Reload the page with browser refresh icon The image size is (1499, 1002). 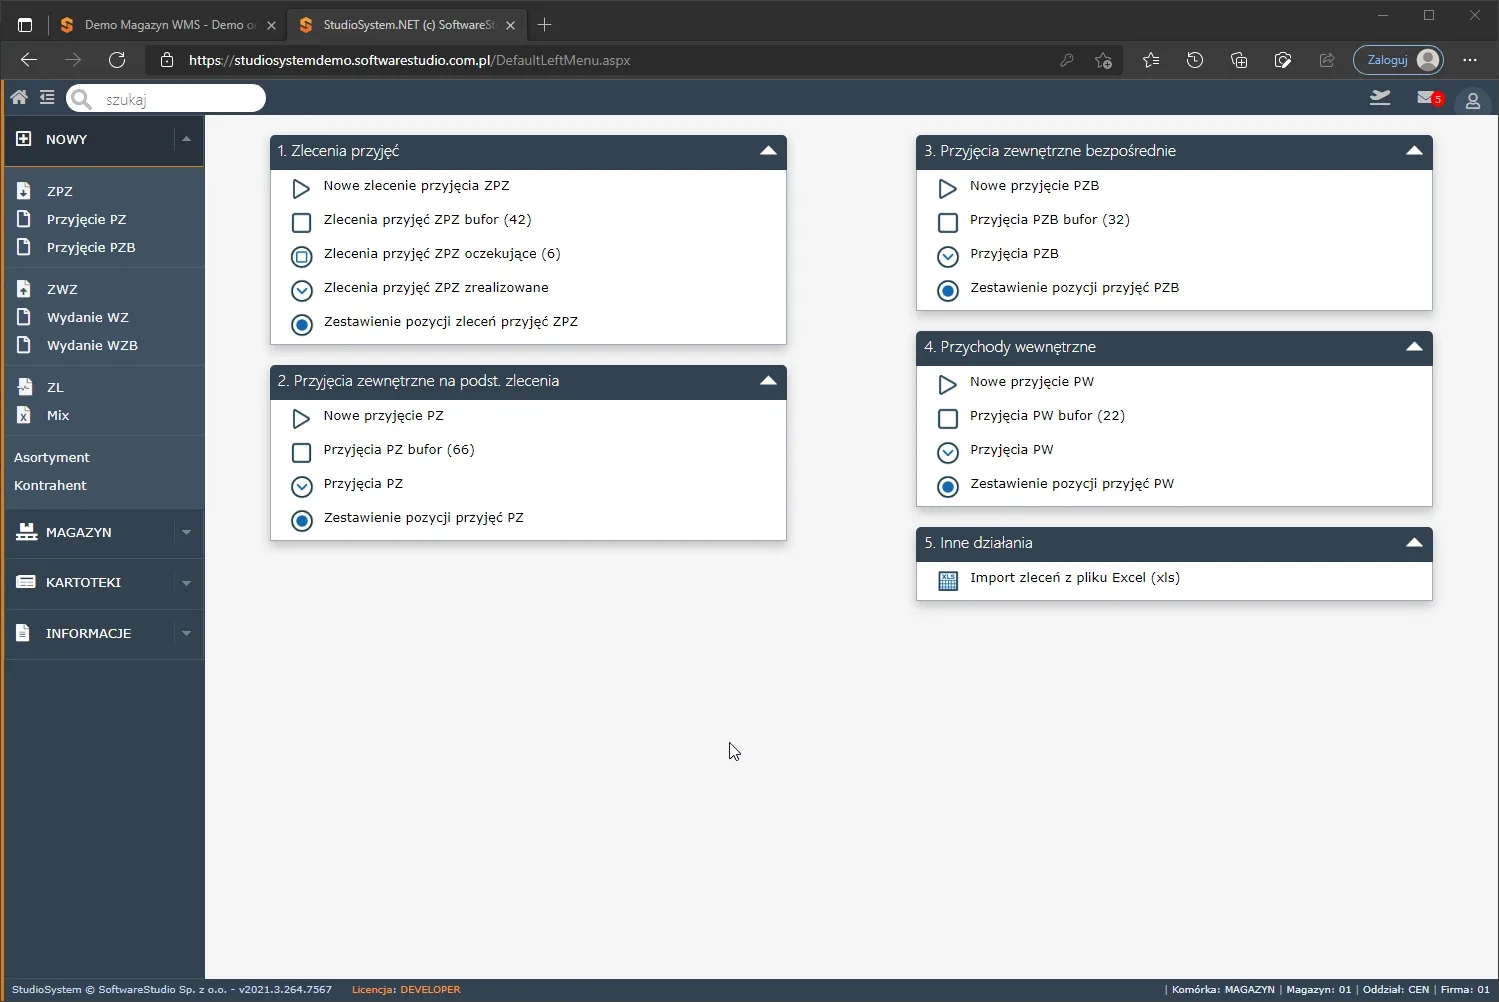pyautogui.click(x=117, y=60)
